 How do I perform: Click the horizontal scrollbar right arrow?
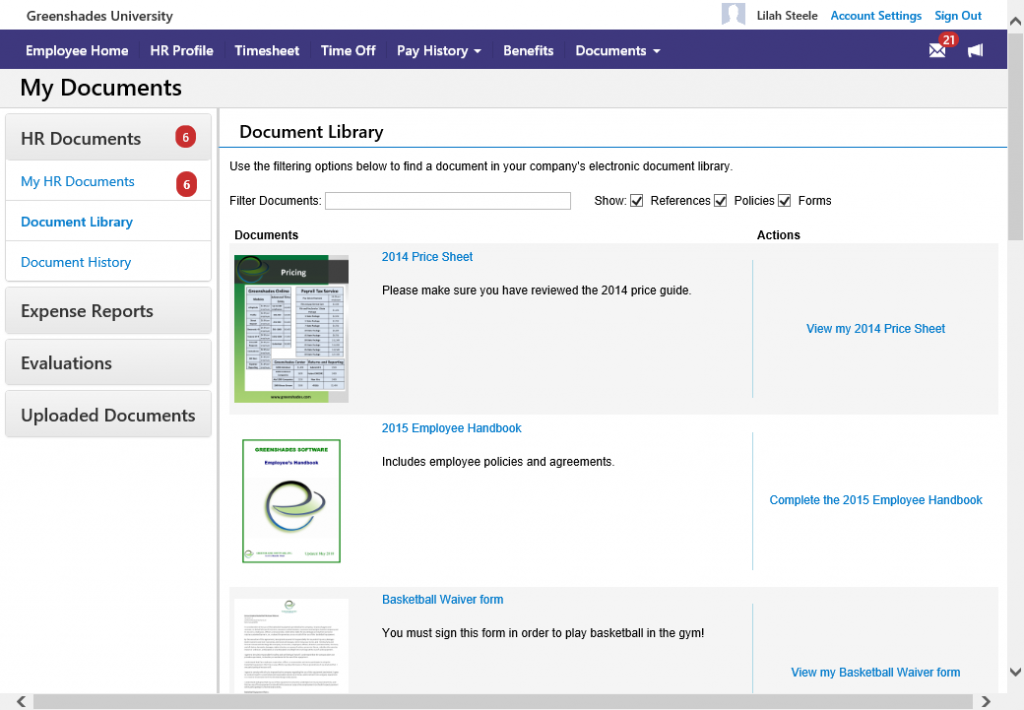[x=985, y=702]
